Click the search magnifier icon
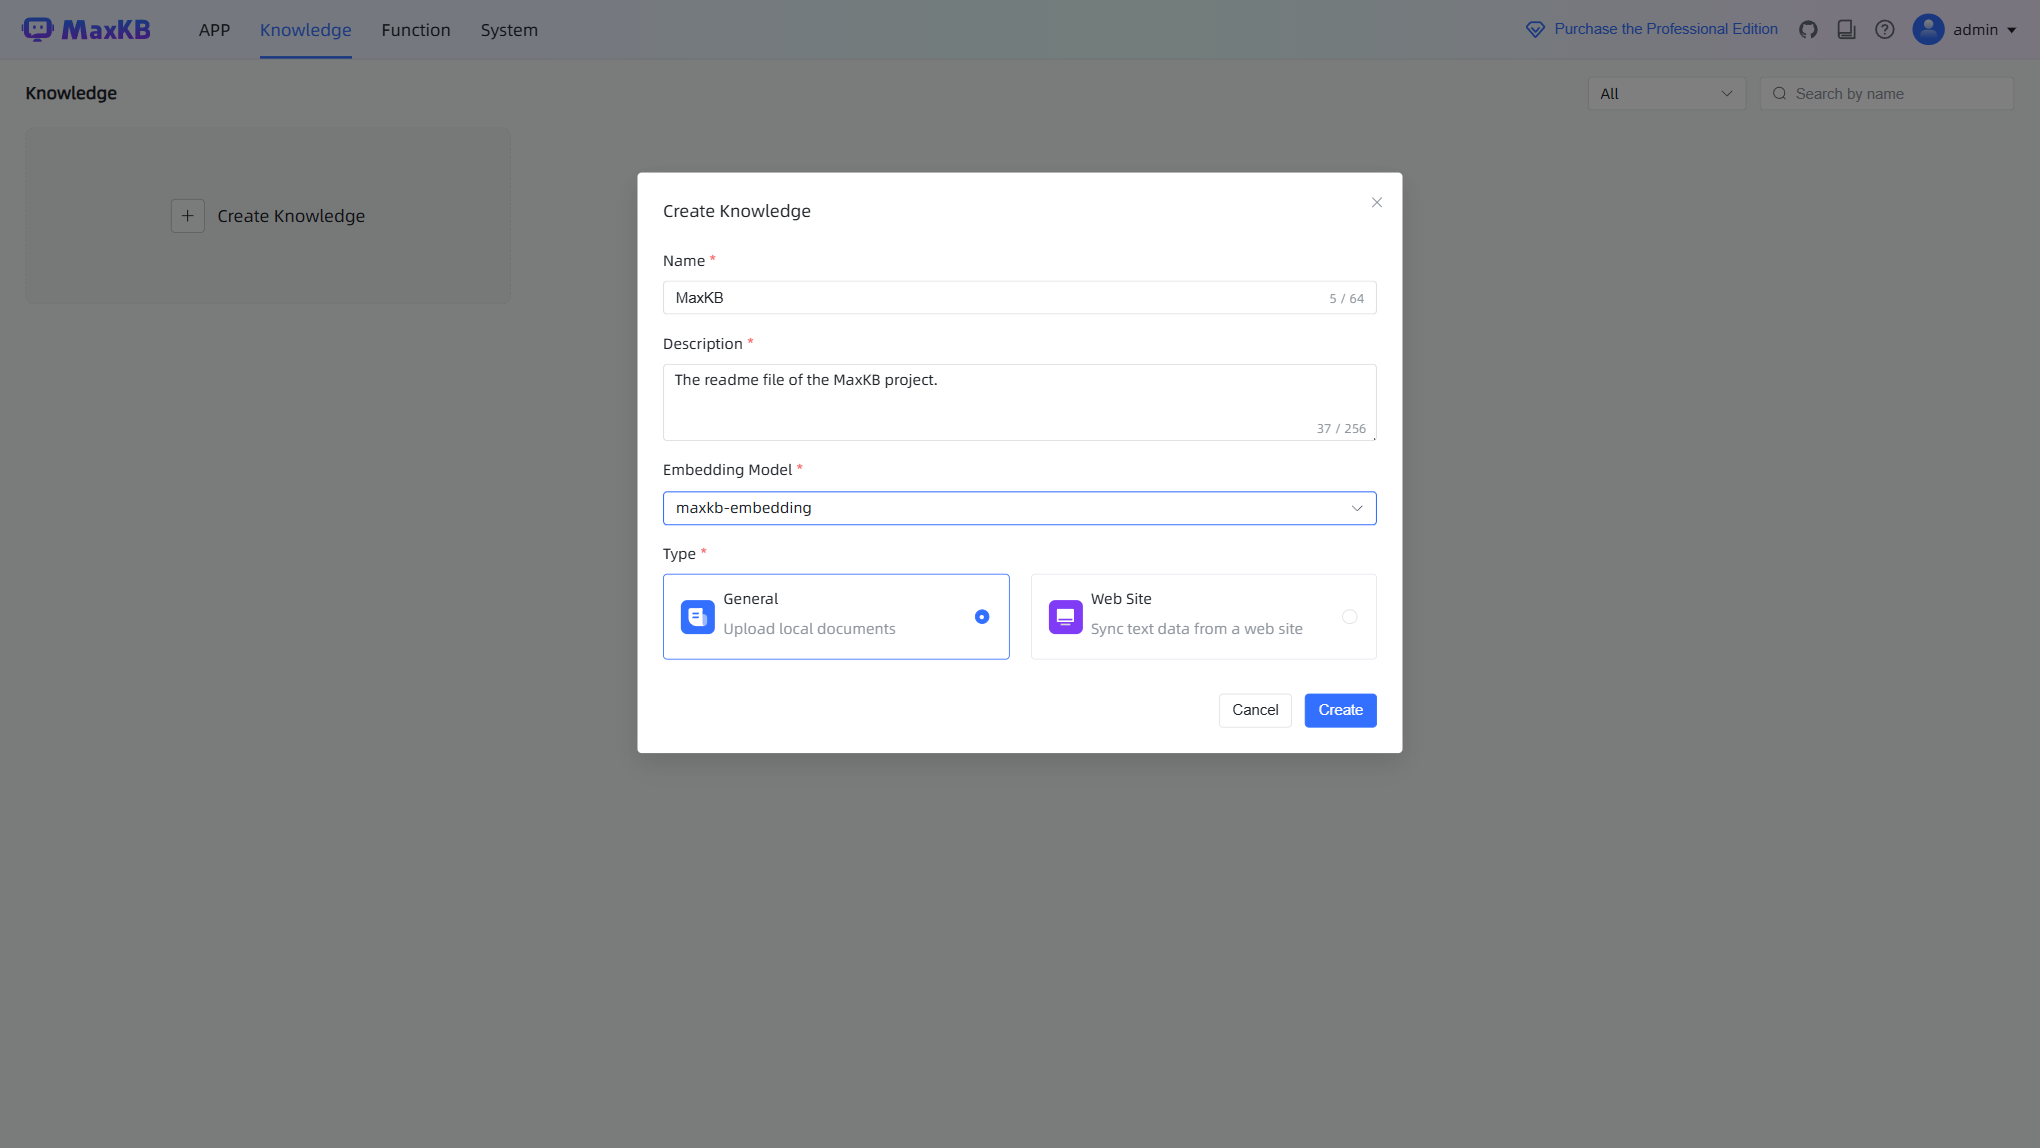Screen dimensions: 2040x1148 click(x=1780, y=93)
